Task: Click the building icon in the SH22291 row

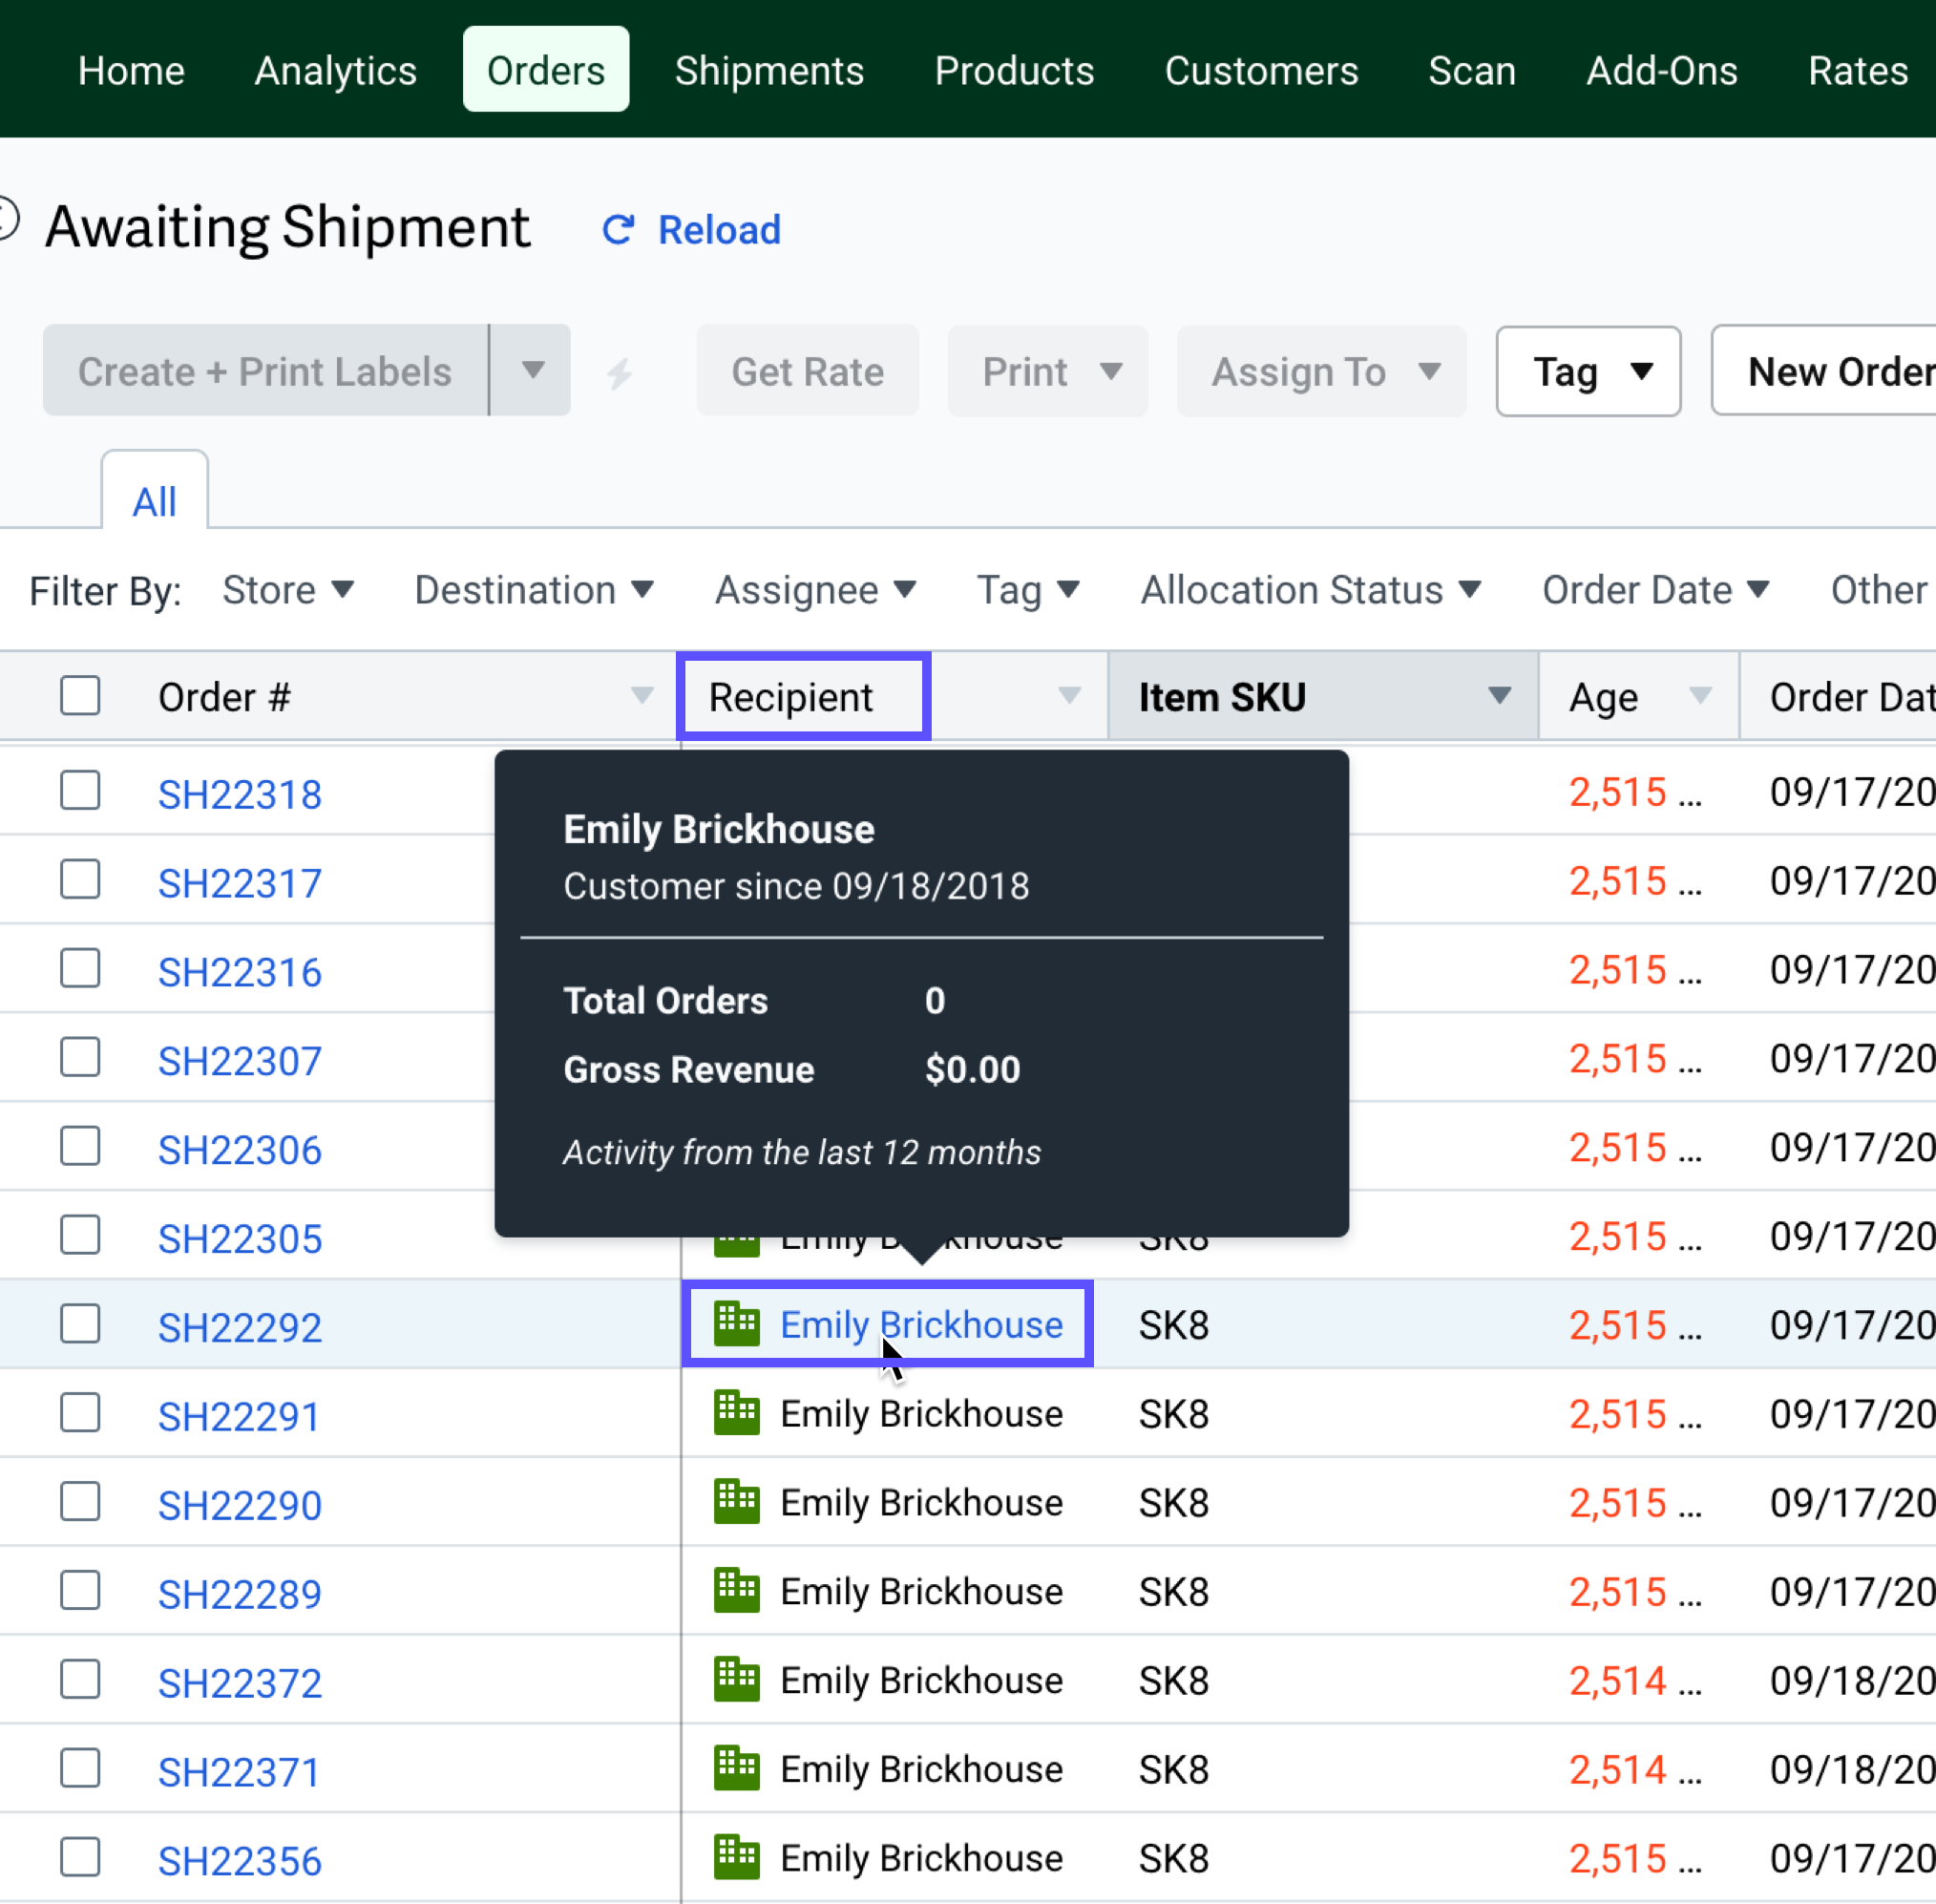Action: pos(737,1413)
